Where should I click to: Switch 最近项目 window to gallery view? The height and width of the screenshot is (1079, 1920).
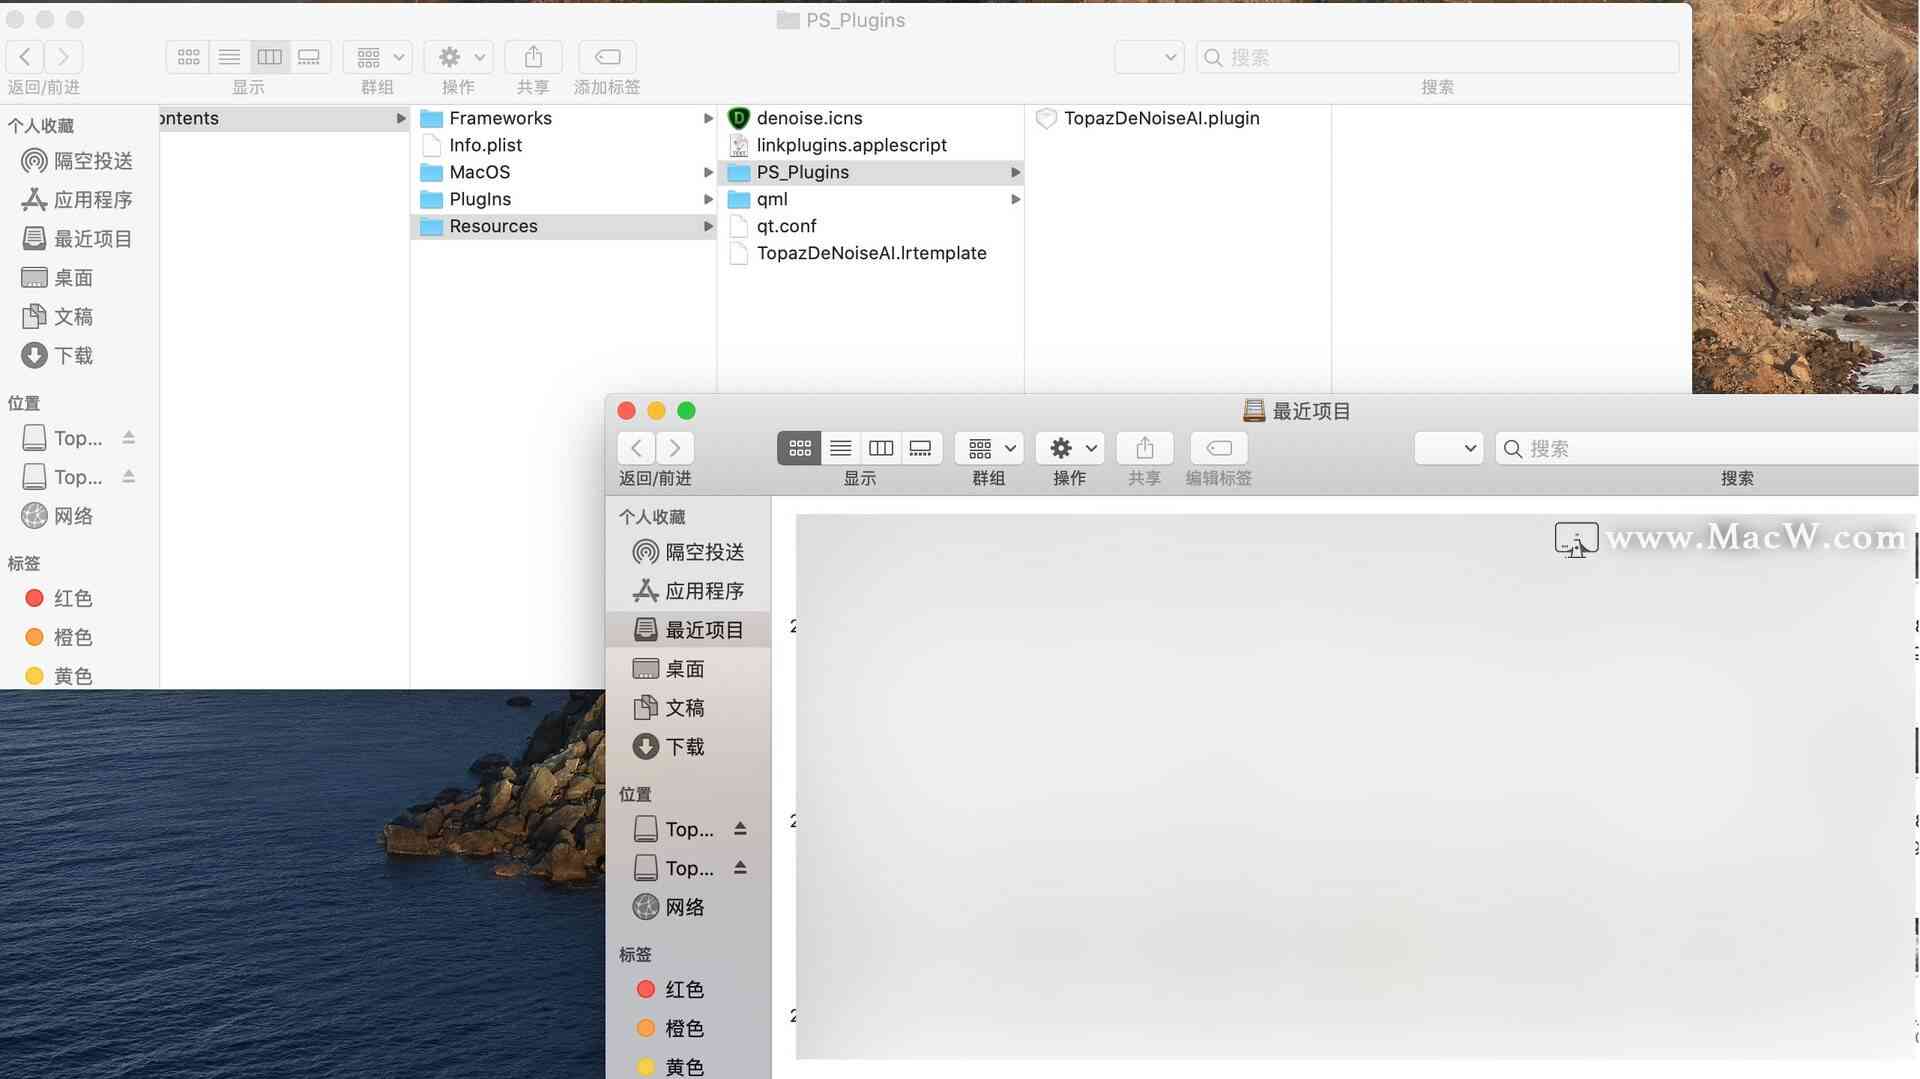tap(921, 448)
